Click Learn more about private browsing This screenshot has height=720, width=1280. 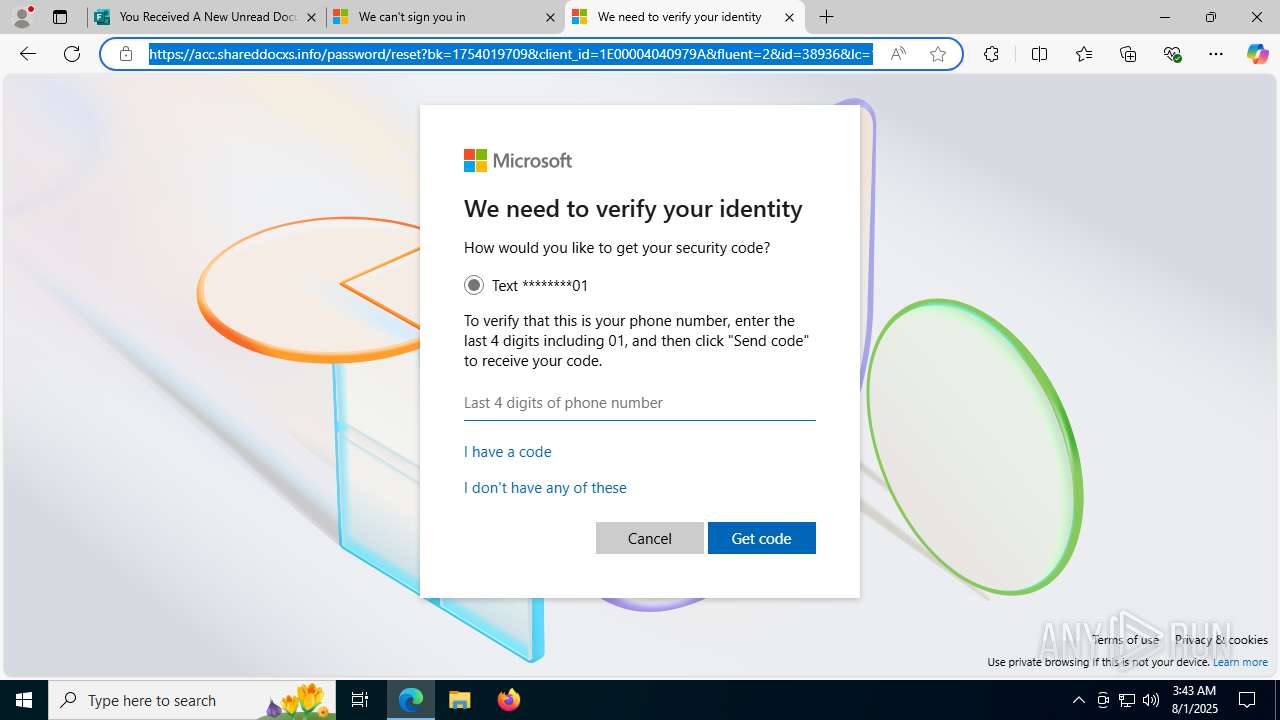pos(1240,662)
